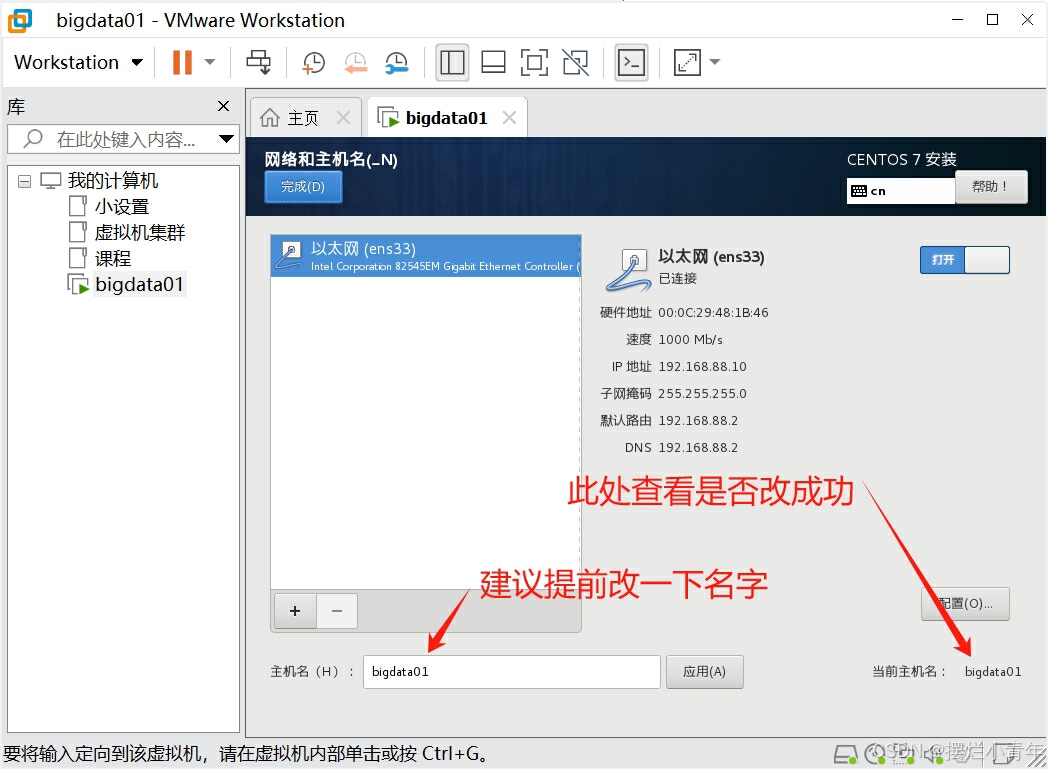Click the VMware Workstation app icon
The width and height of the screenshot is (1048, 769).
tap(20, 20)
